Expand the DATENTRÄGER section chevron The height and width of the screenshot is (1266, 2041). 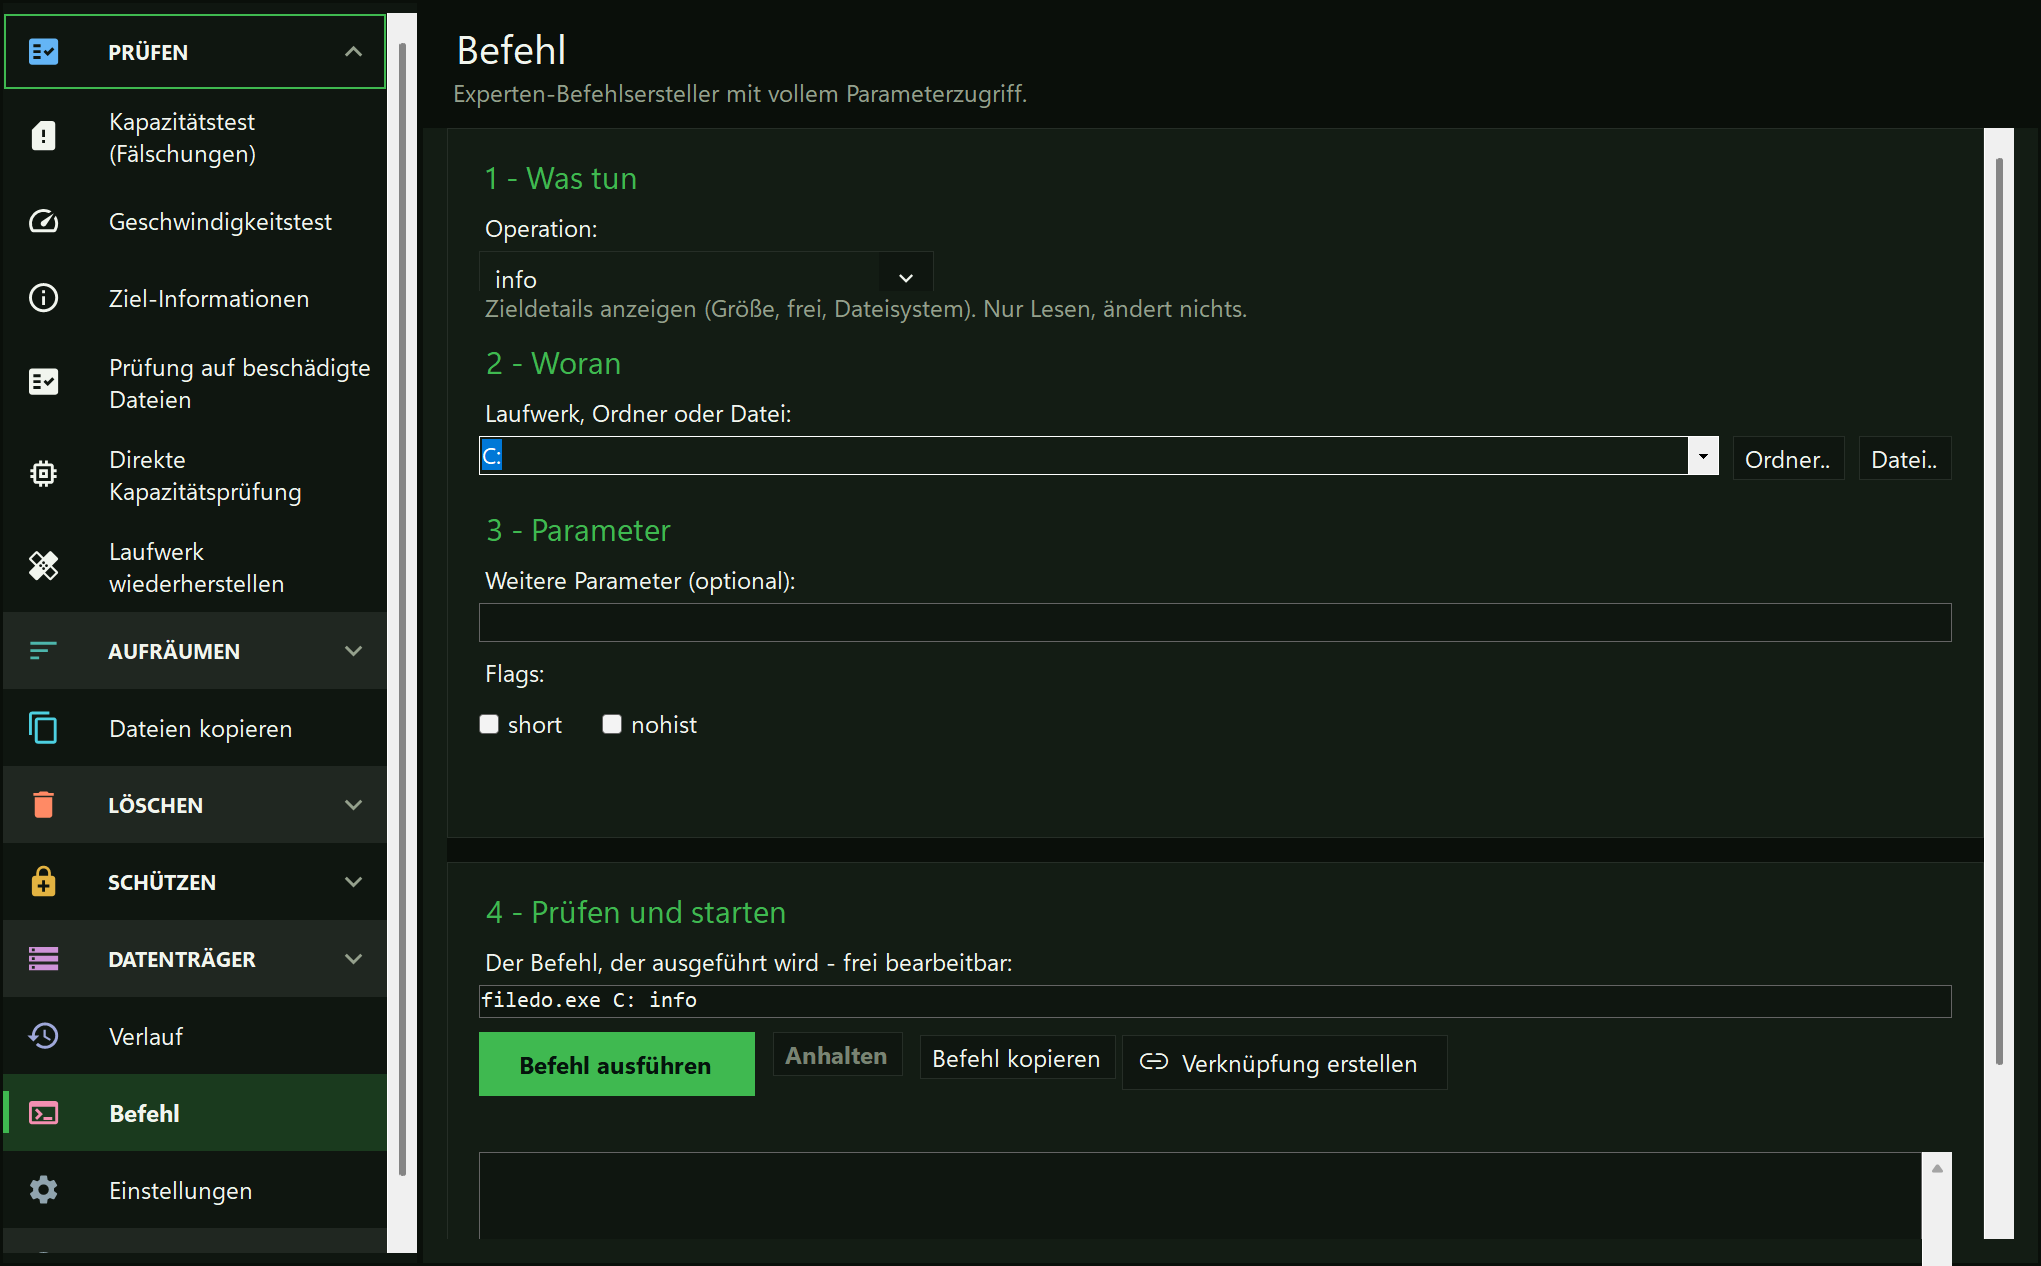coord(353,959)
